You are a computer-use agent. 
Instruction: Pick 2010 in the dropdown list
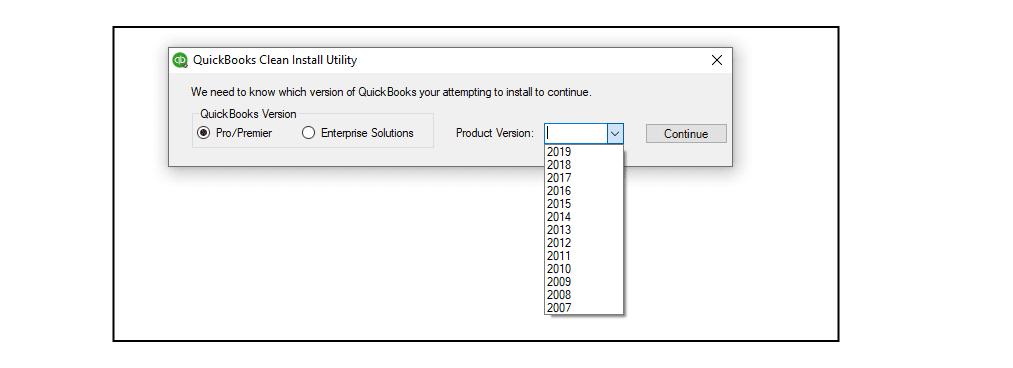pos(583,269)
